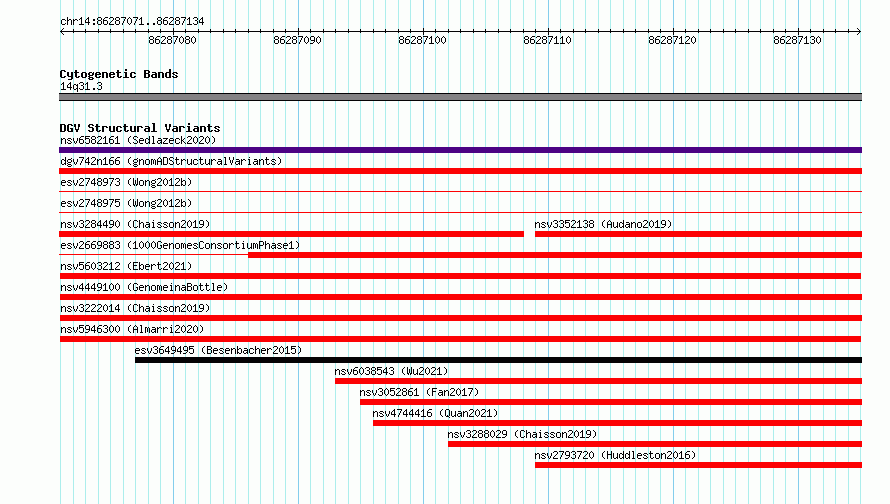Click the red nsv3052861 variant bar
The height and width of the screenshot is (504, 890).
click(611, 402)
